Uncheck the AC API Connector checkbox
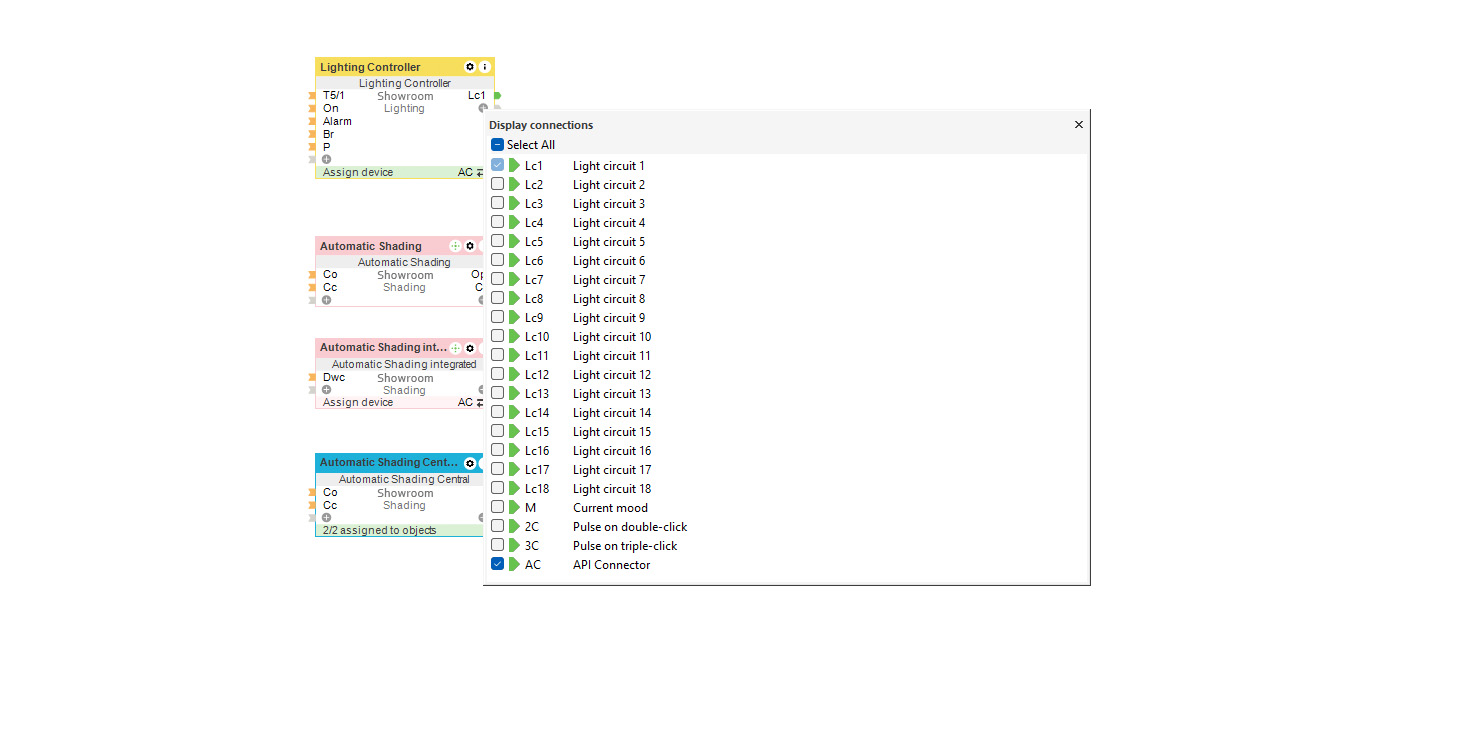This screenshot has height=750, width=1462. coord(498,564)
